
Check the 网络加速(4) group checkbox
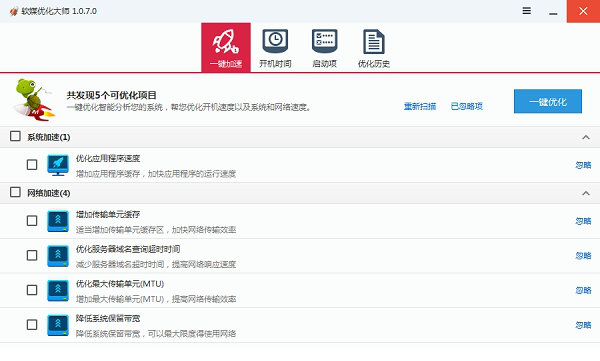click(15, 192)
